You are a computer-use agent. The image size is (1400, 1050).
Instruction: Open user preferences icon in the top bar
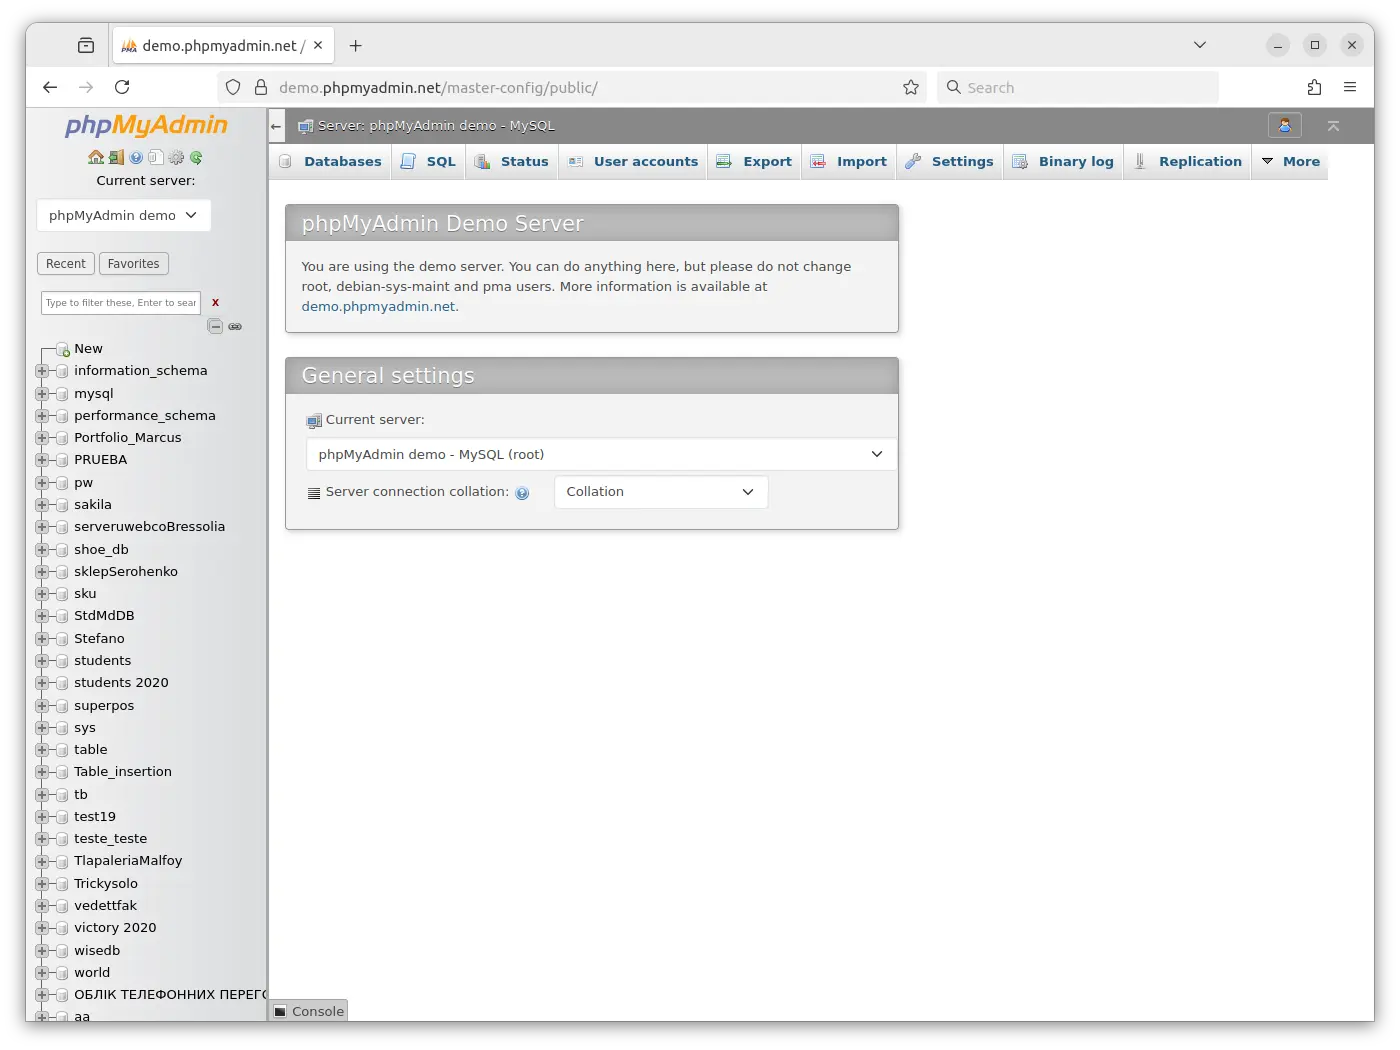[x=1284, y=125]
